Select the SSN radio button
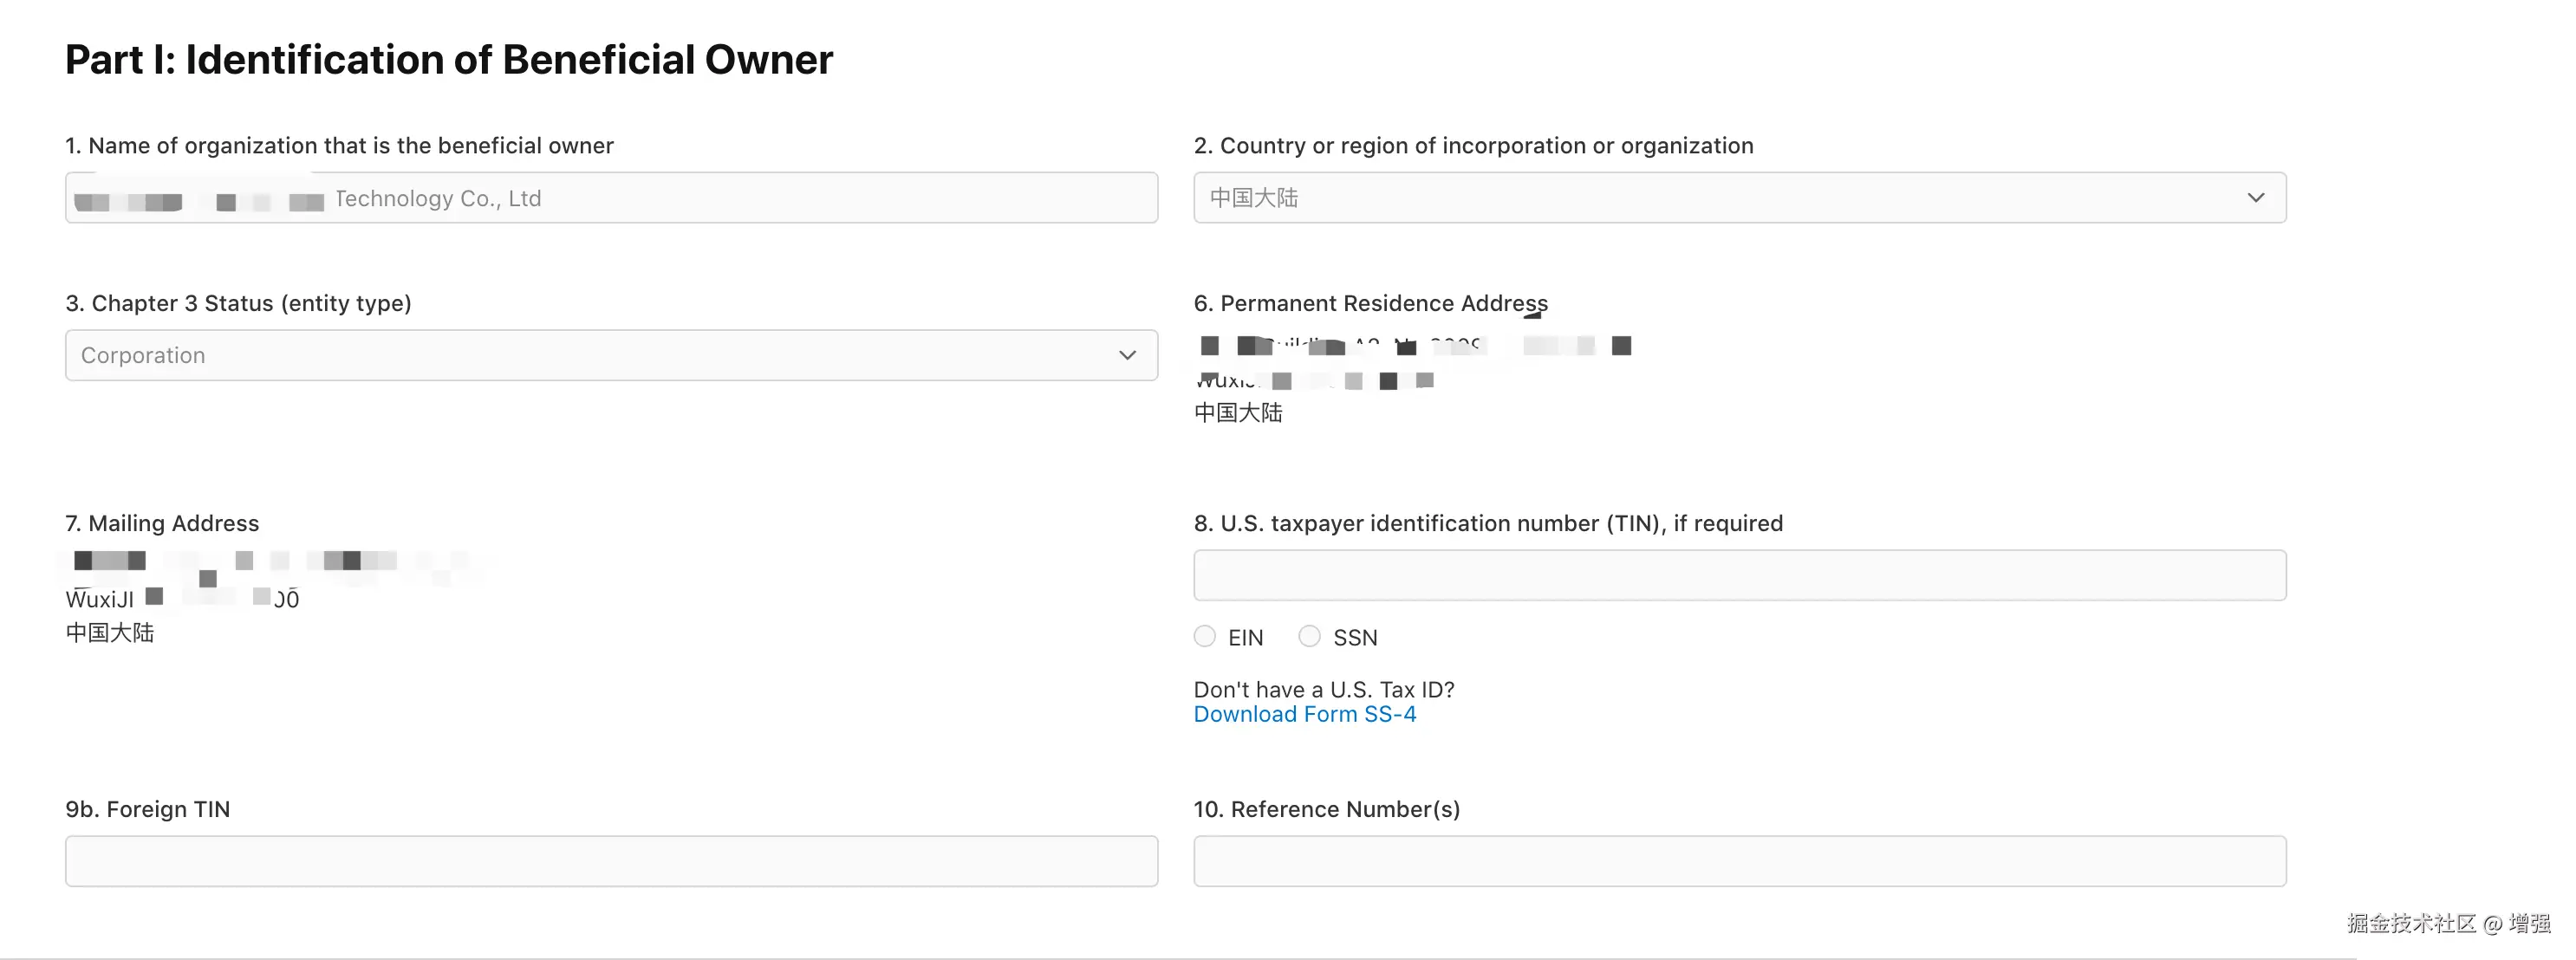 coord(1309,637)
